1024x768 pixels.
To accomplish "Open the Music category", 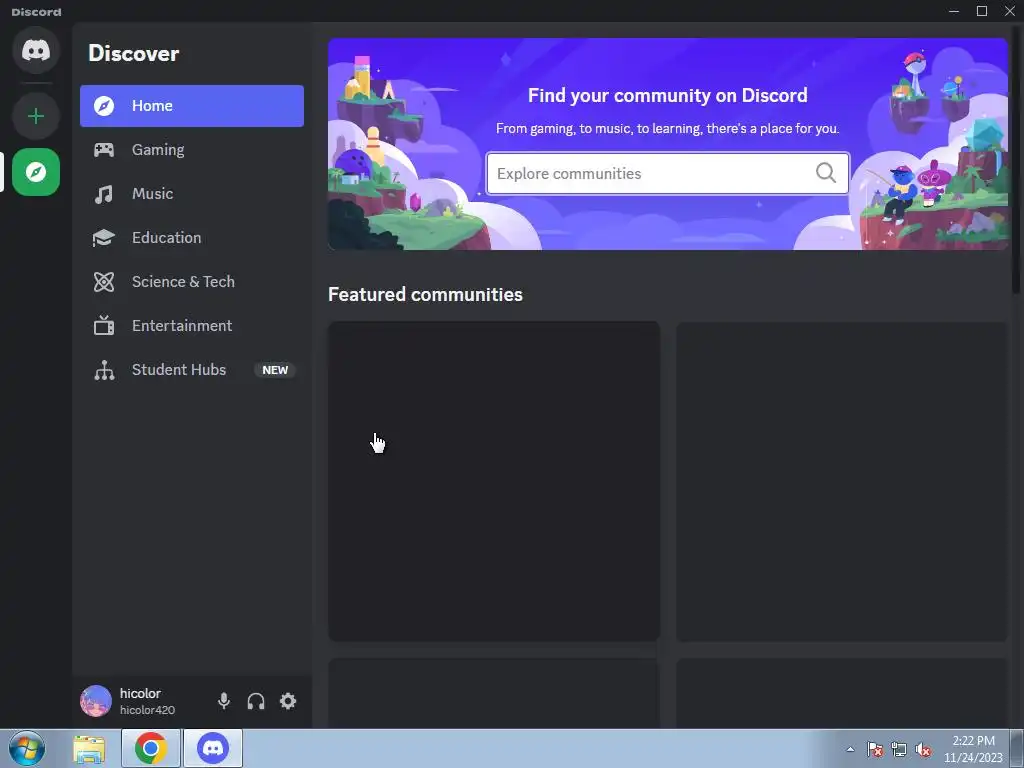I will click(x=192, y=194).
